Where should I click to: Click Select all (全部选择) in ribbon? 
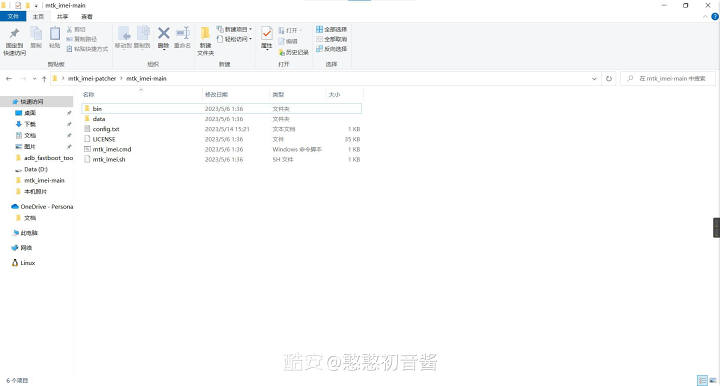(331, 29)
